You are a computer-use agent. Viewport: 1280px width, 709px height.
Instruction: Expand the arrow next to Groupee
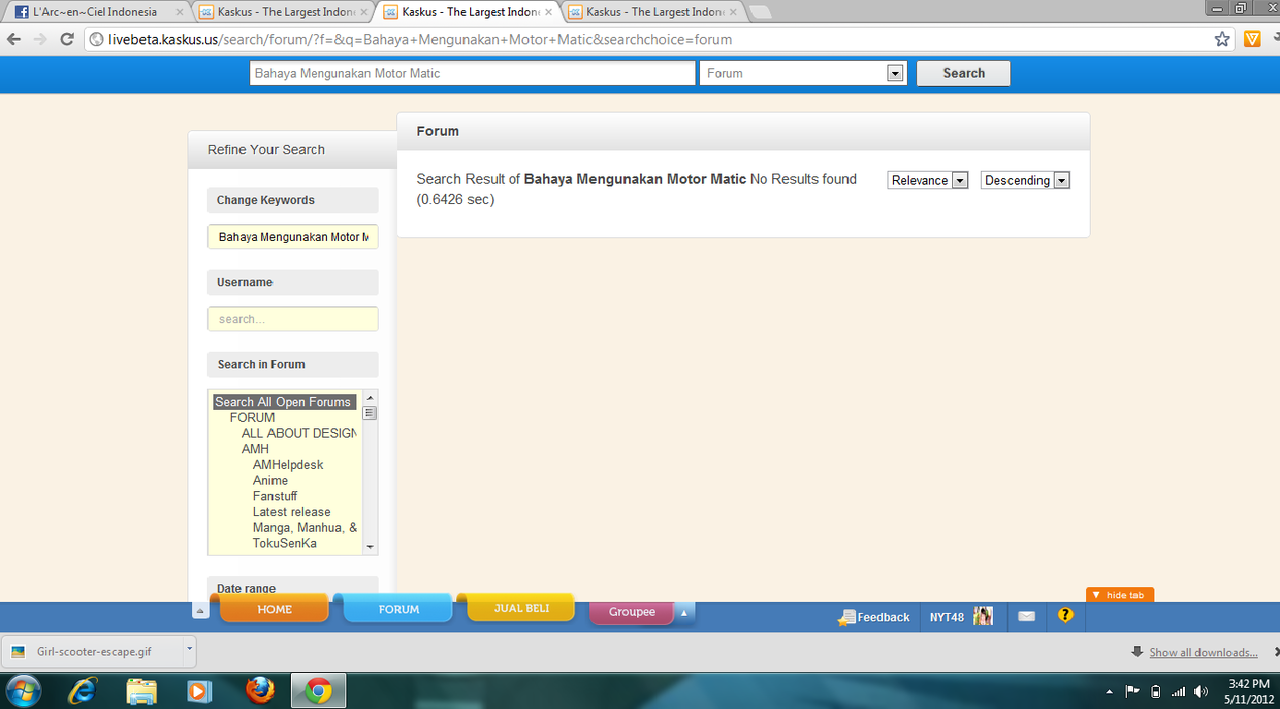(x=685, y=612)
